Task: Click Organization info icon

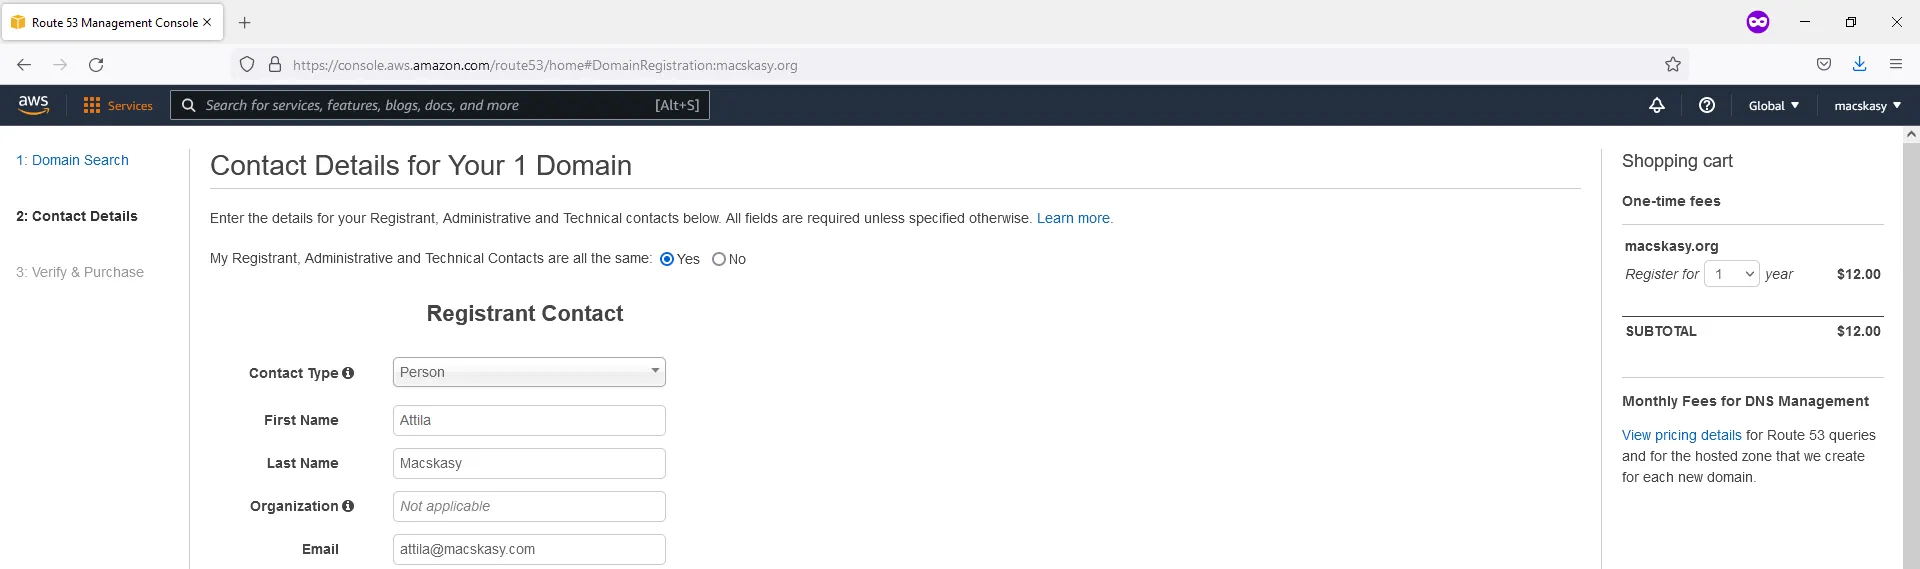Action: [x=348, y=506]
